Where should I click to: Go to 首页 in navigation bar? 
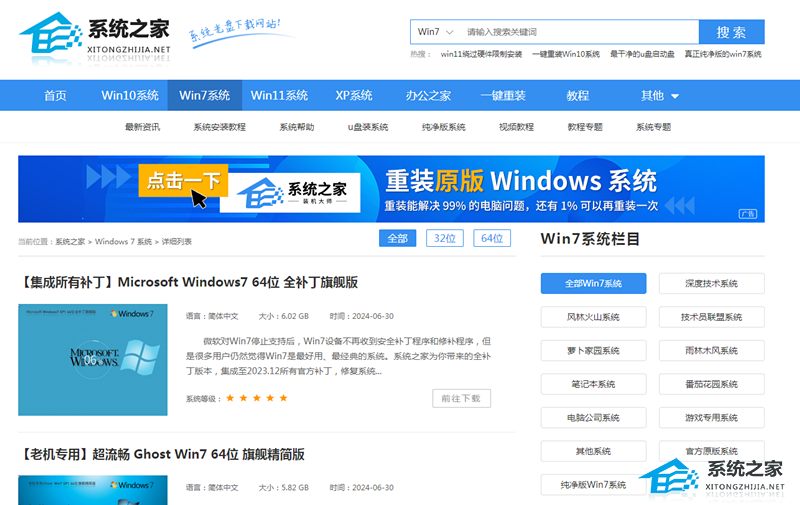(x=55, y=95)
